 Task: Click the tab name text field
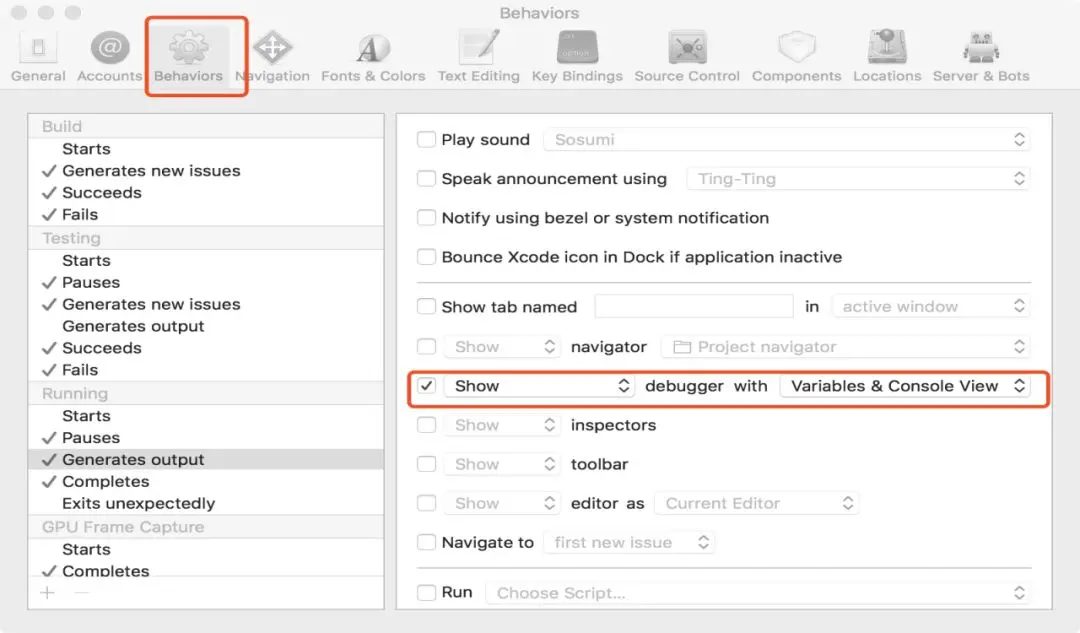(694, 307)
